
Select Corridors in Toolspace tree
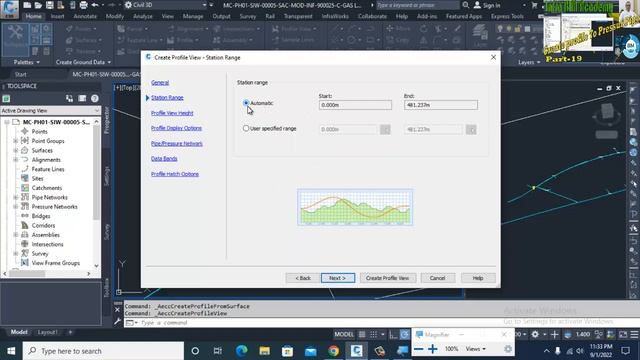click(43, 225)
